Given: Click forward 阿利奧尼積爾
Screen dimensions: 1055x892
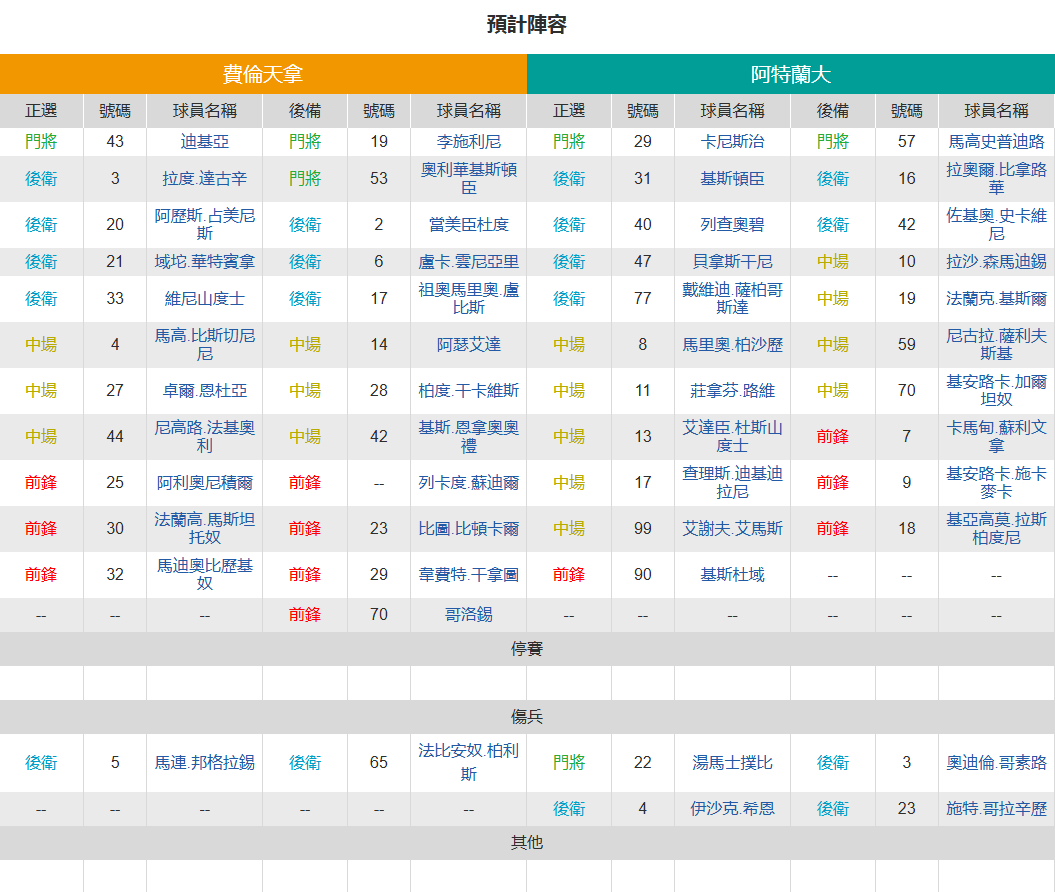Looking at the screenshot, I should (x=205, y=483).
